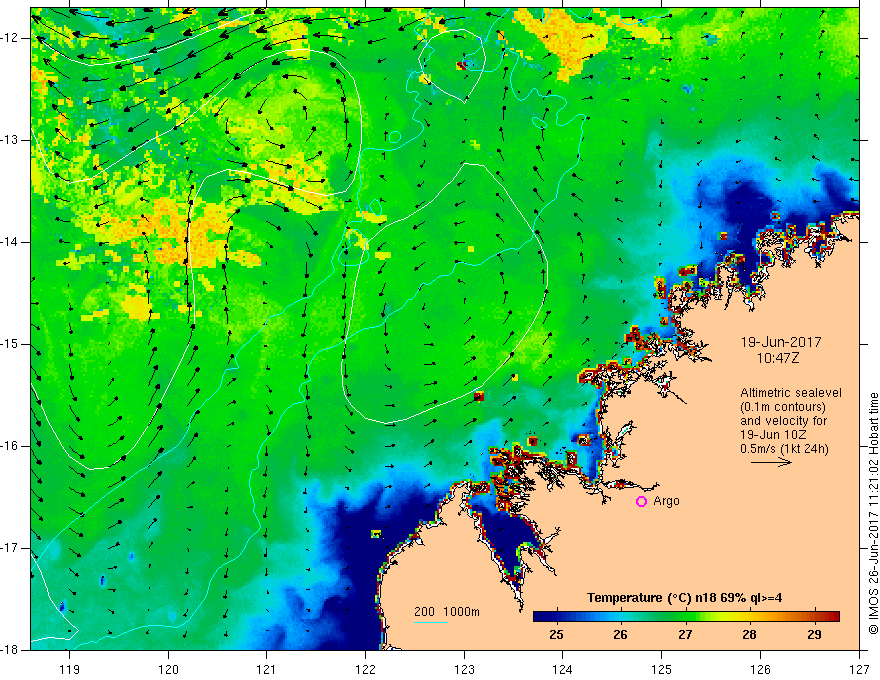
Task: Click the date text '19-Jun-2017'
Action: [x=781, y=342]
